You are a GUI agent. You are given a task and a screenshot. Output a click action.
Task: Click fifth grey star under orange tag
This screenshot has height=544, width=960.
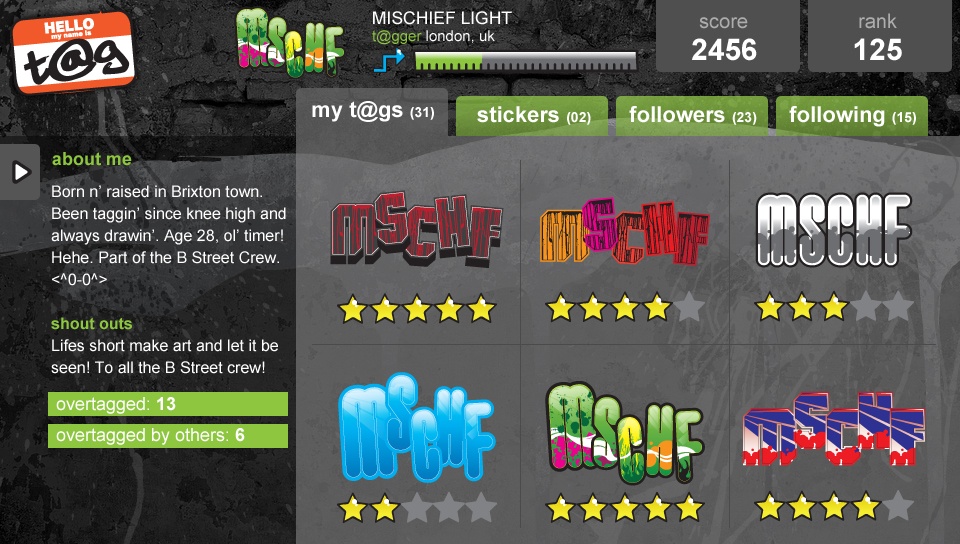point(689,307)
